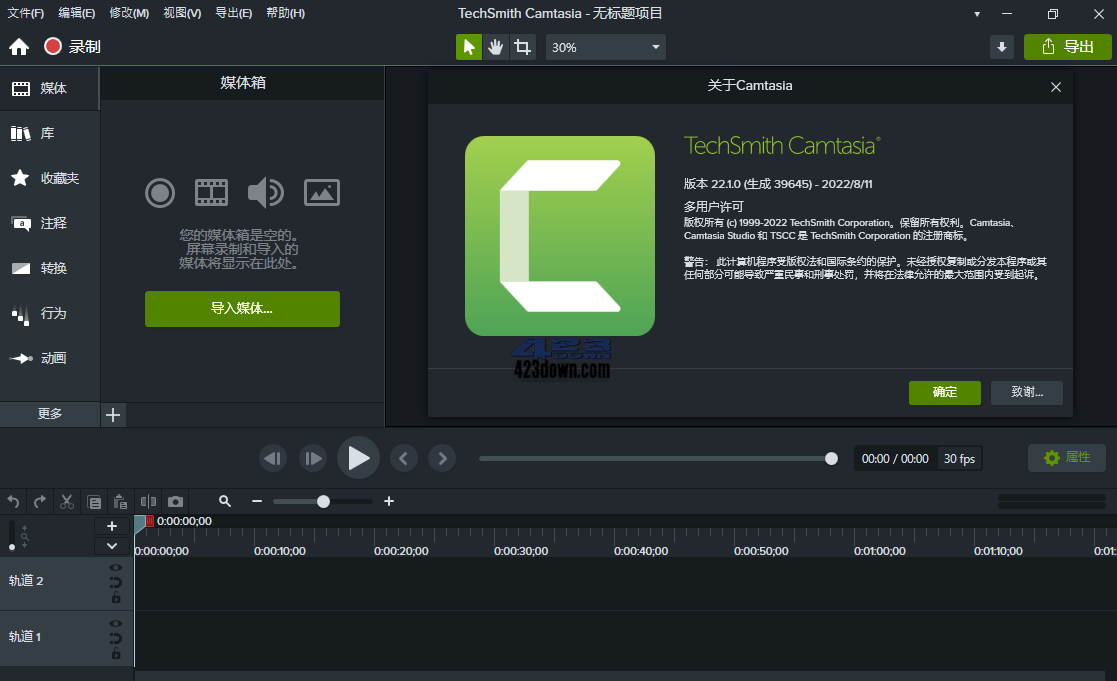Toggle visibility of 轨道 2 with the eye icon
The height and width of the screenshot is (681, 1117).
pyautogui.click(x=116, y=567)
